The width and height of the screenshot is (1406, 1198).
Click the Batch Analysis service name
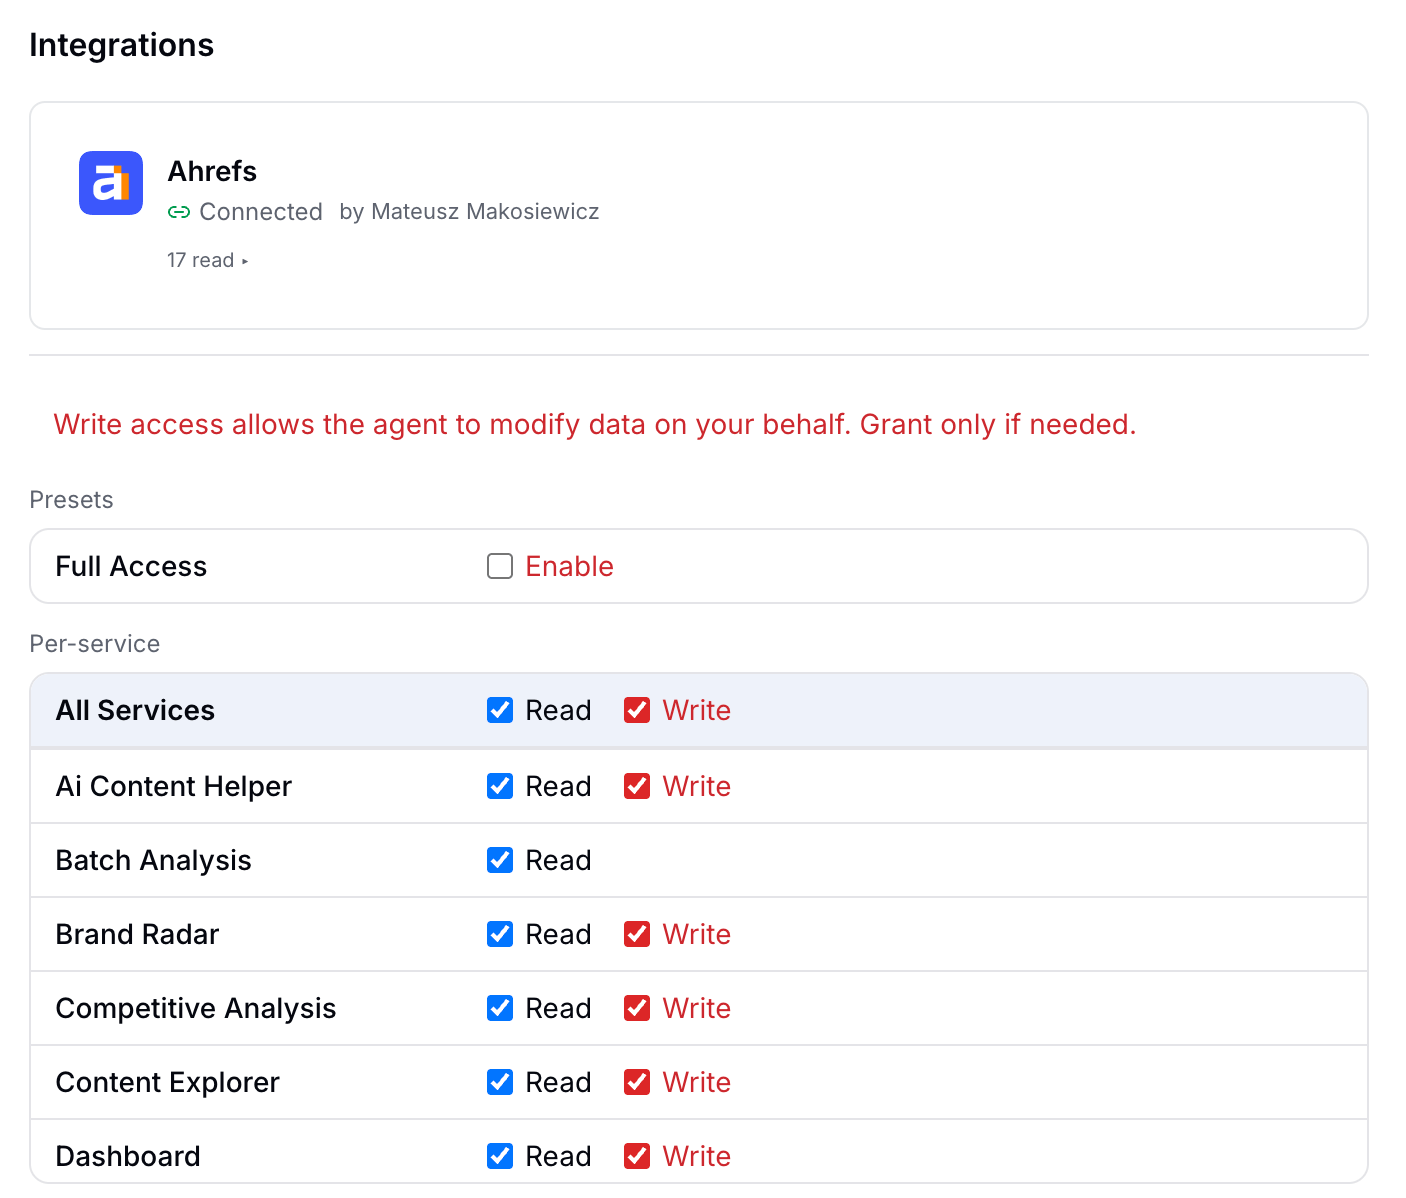click(153, 860)
